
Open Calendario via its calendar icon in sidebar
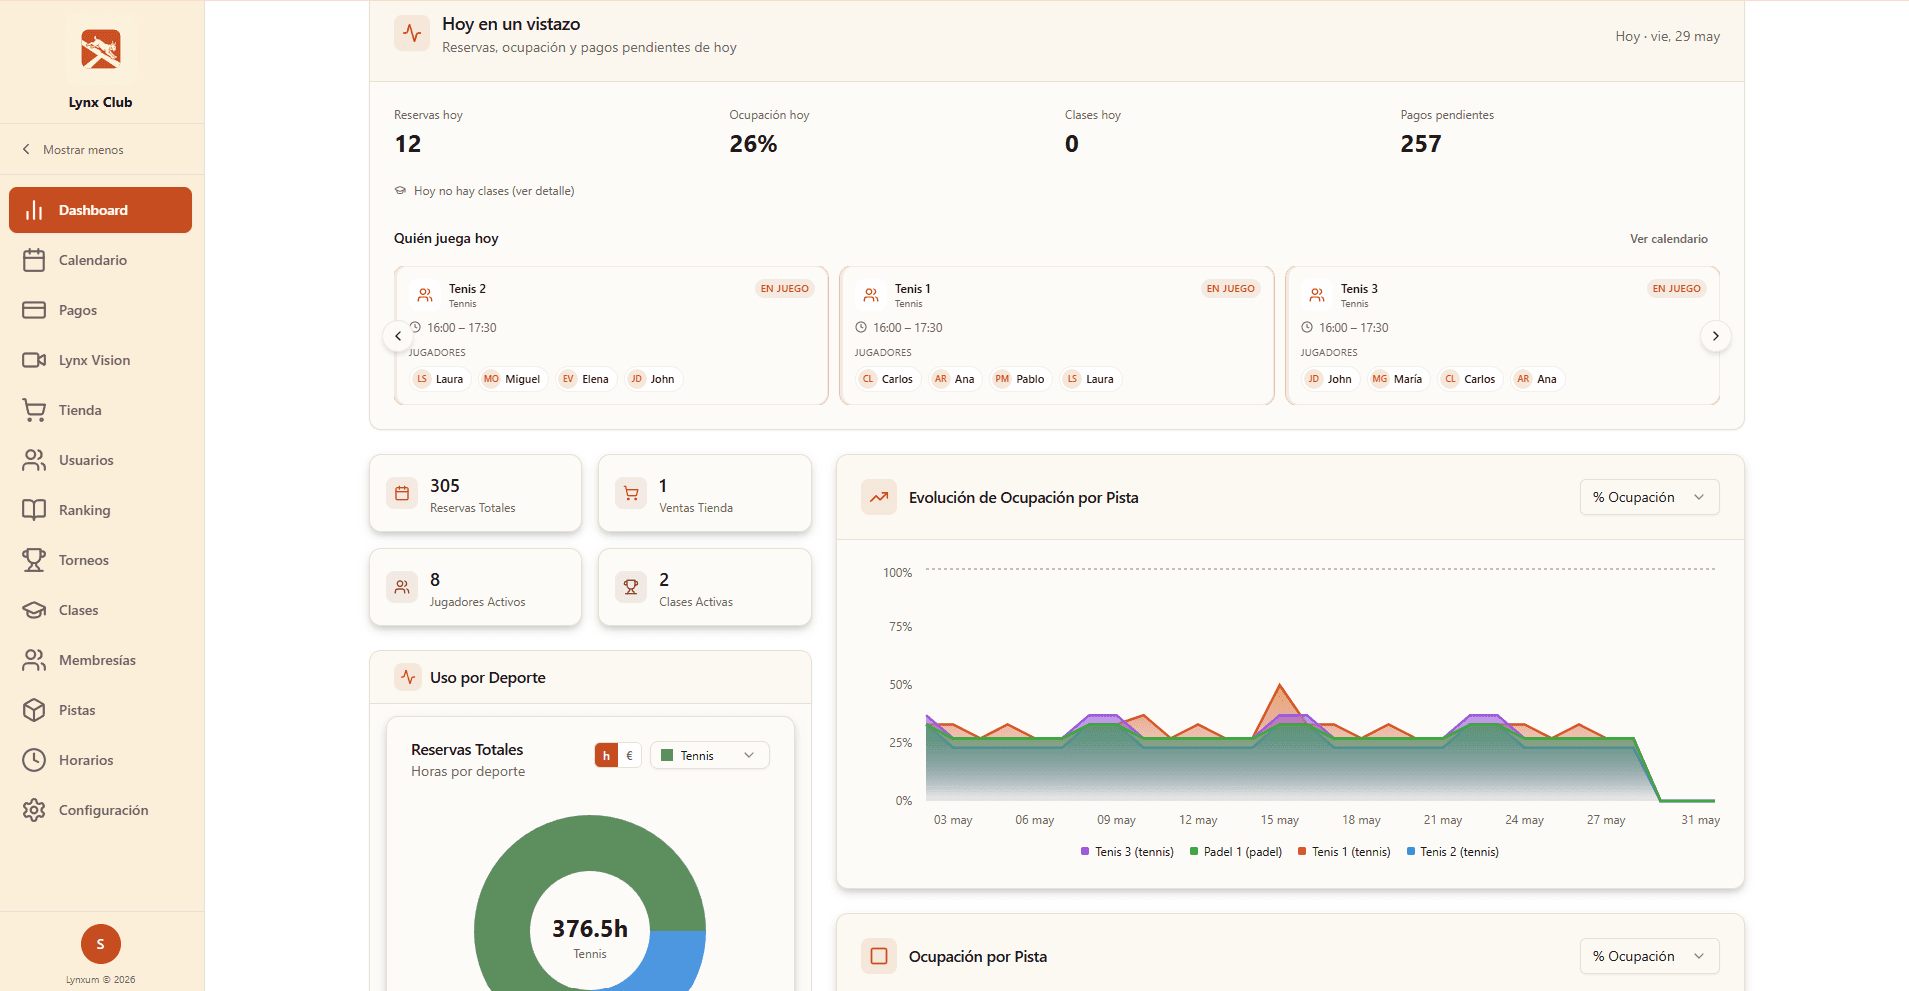(34, 260)
